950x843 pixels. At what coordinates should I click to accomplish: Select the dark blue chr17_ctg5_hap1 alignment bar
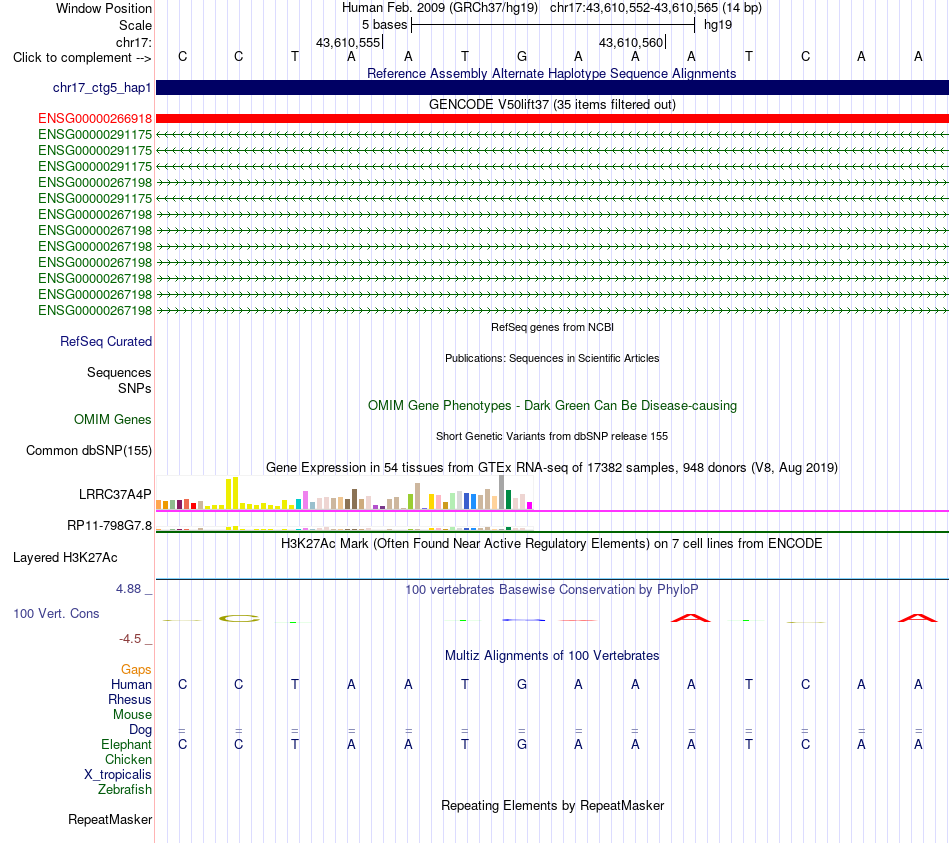point(552,87)
